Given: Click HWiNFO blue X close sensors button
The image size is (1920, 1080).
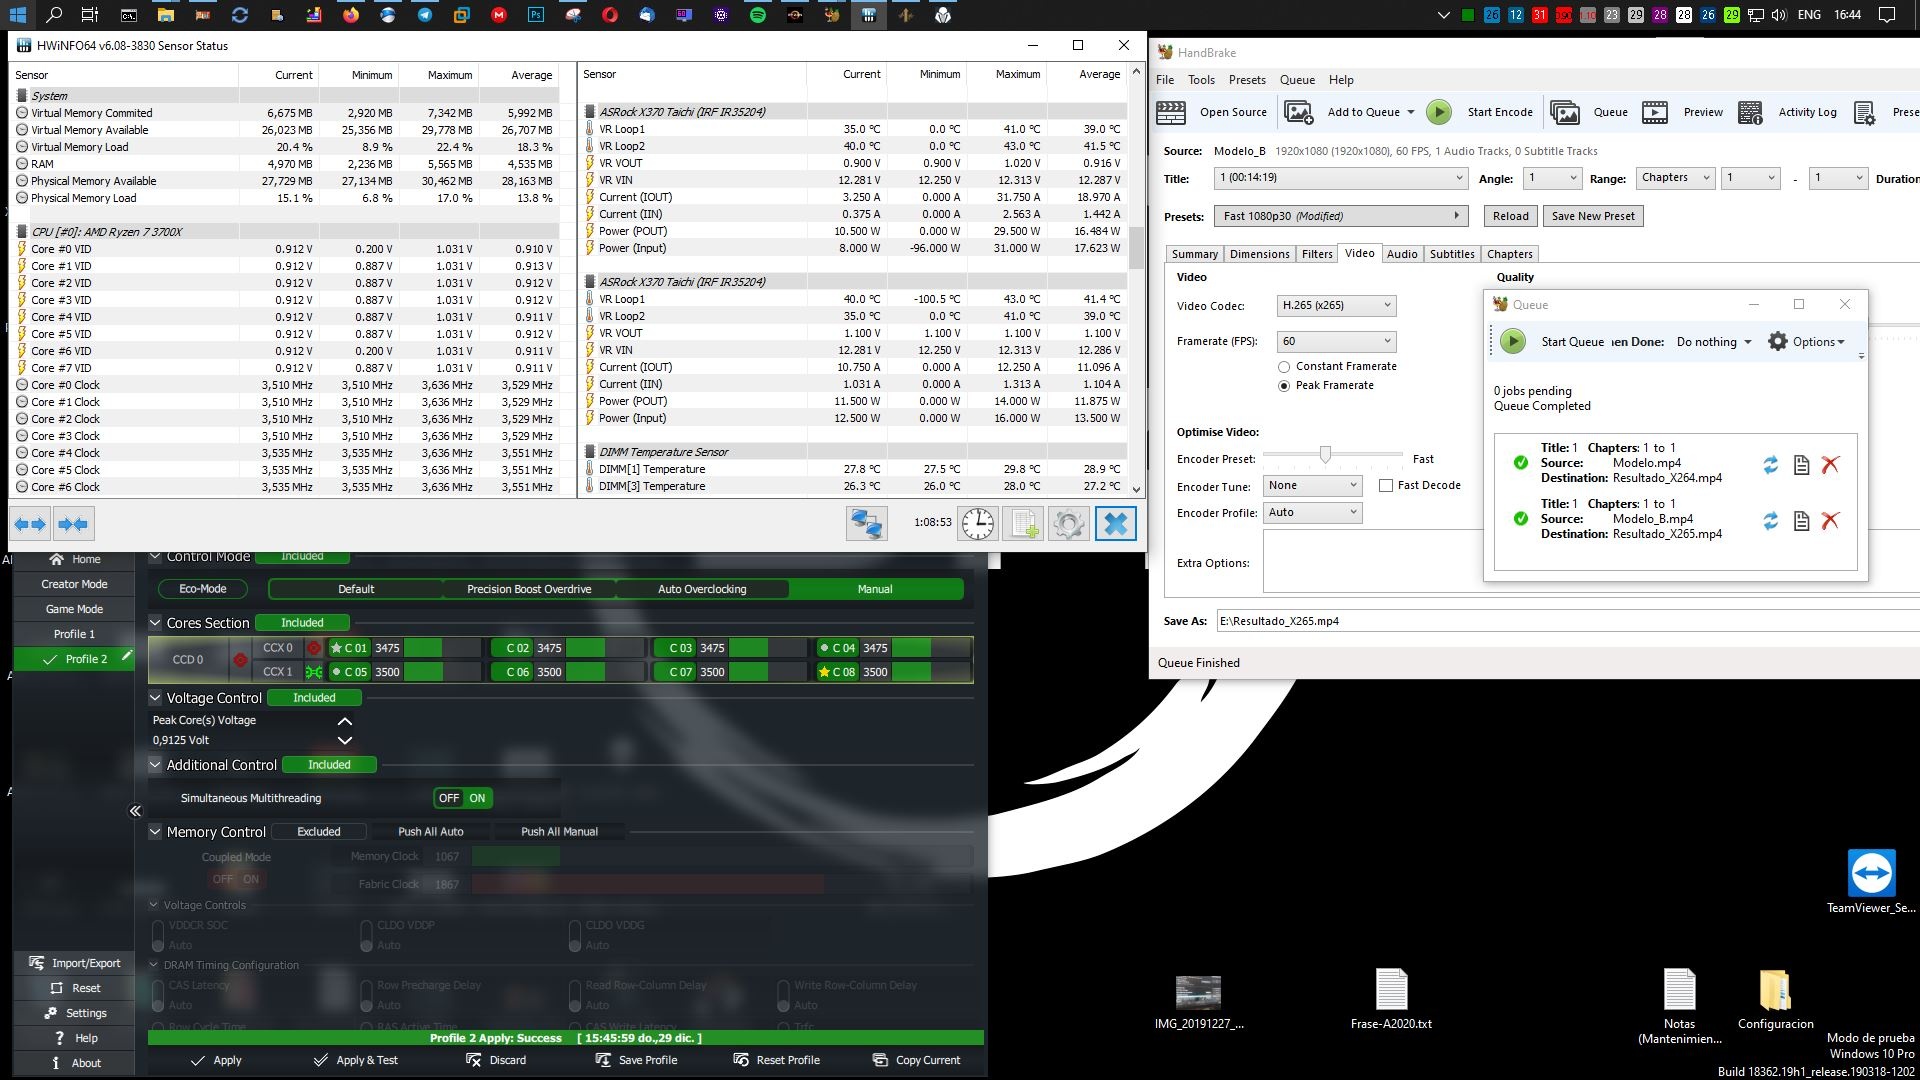Looking at the screenshot, I should pos(1116,524).
